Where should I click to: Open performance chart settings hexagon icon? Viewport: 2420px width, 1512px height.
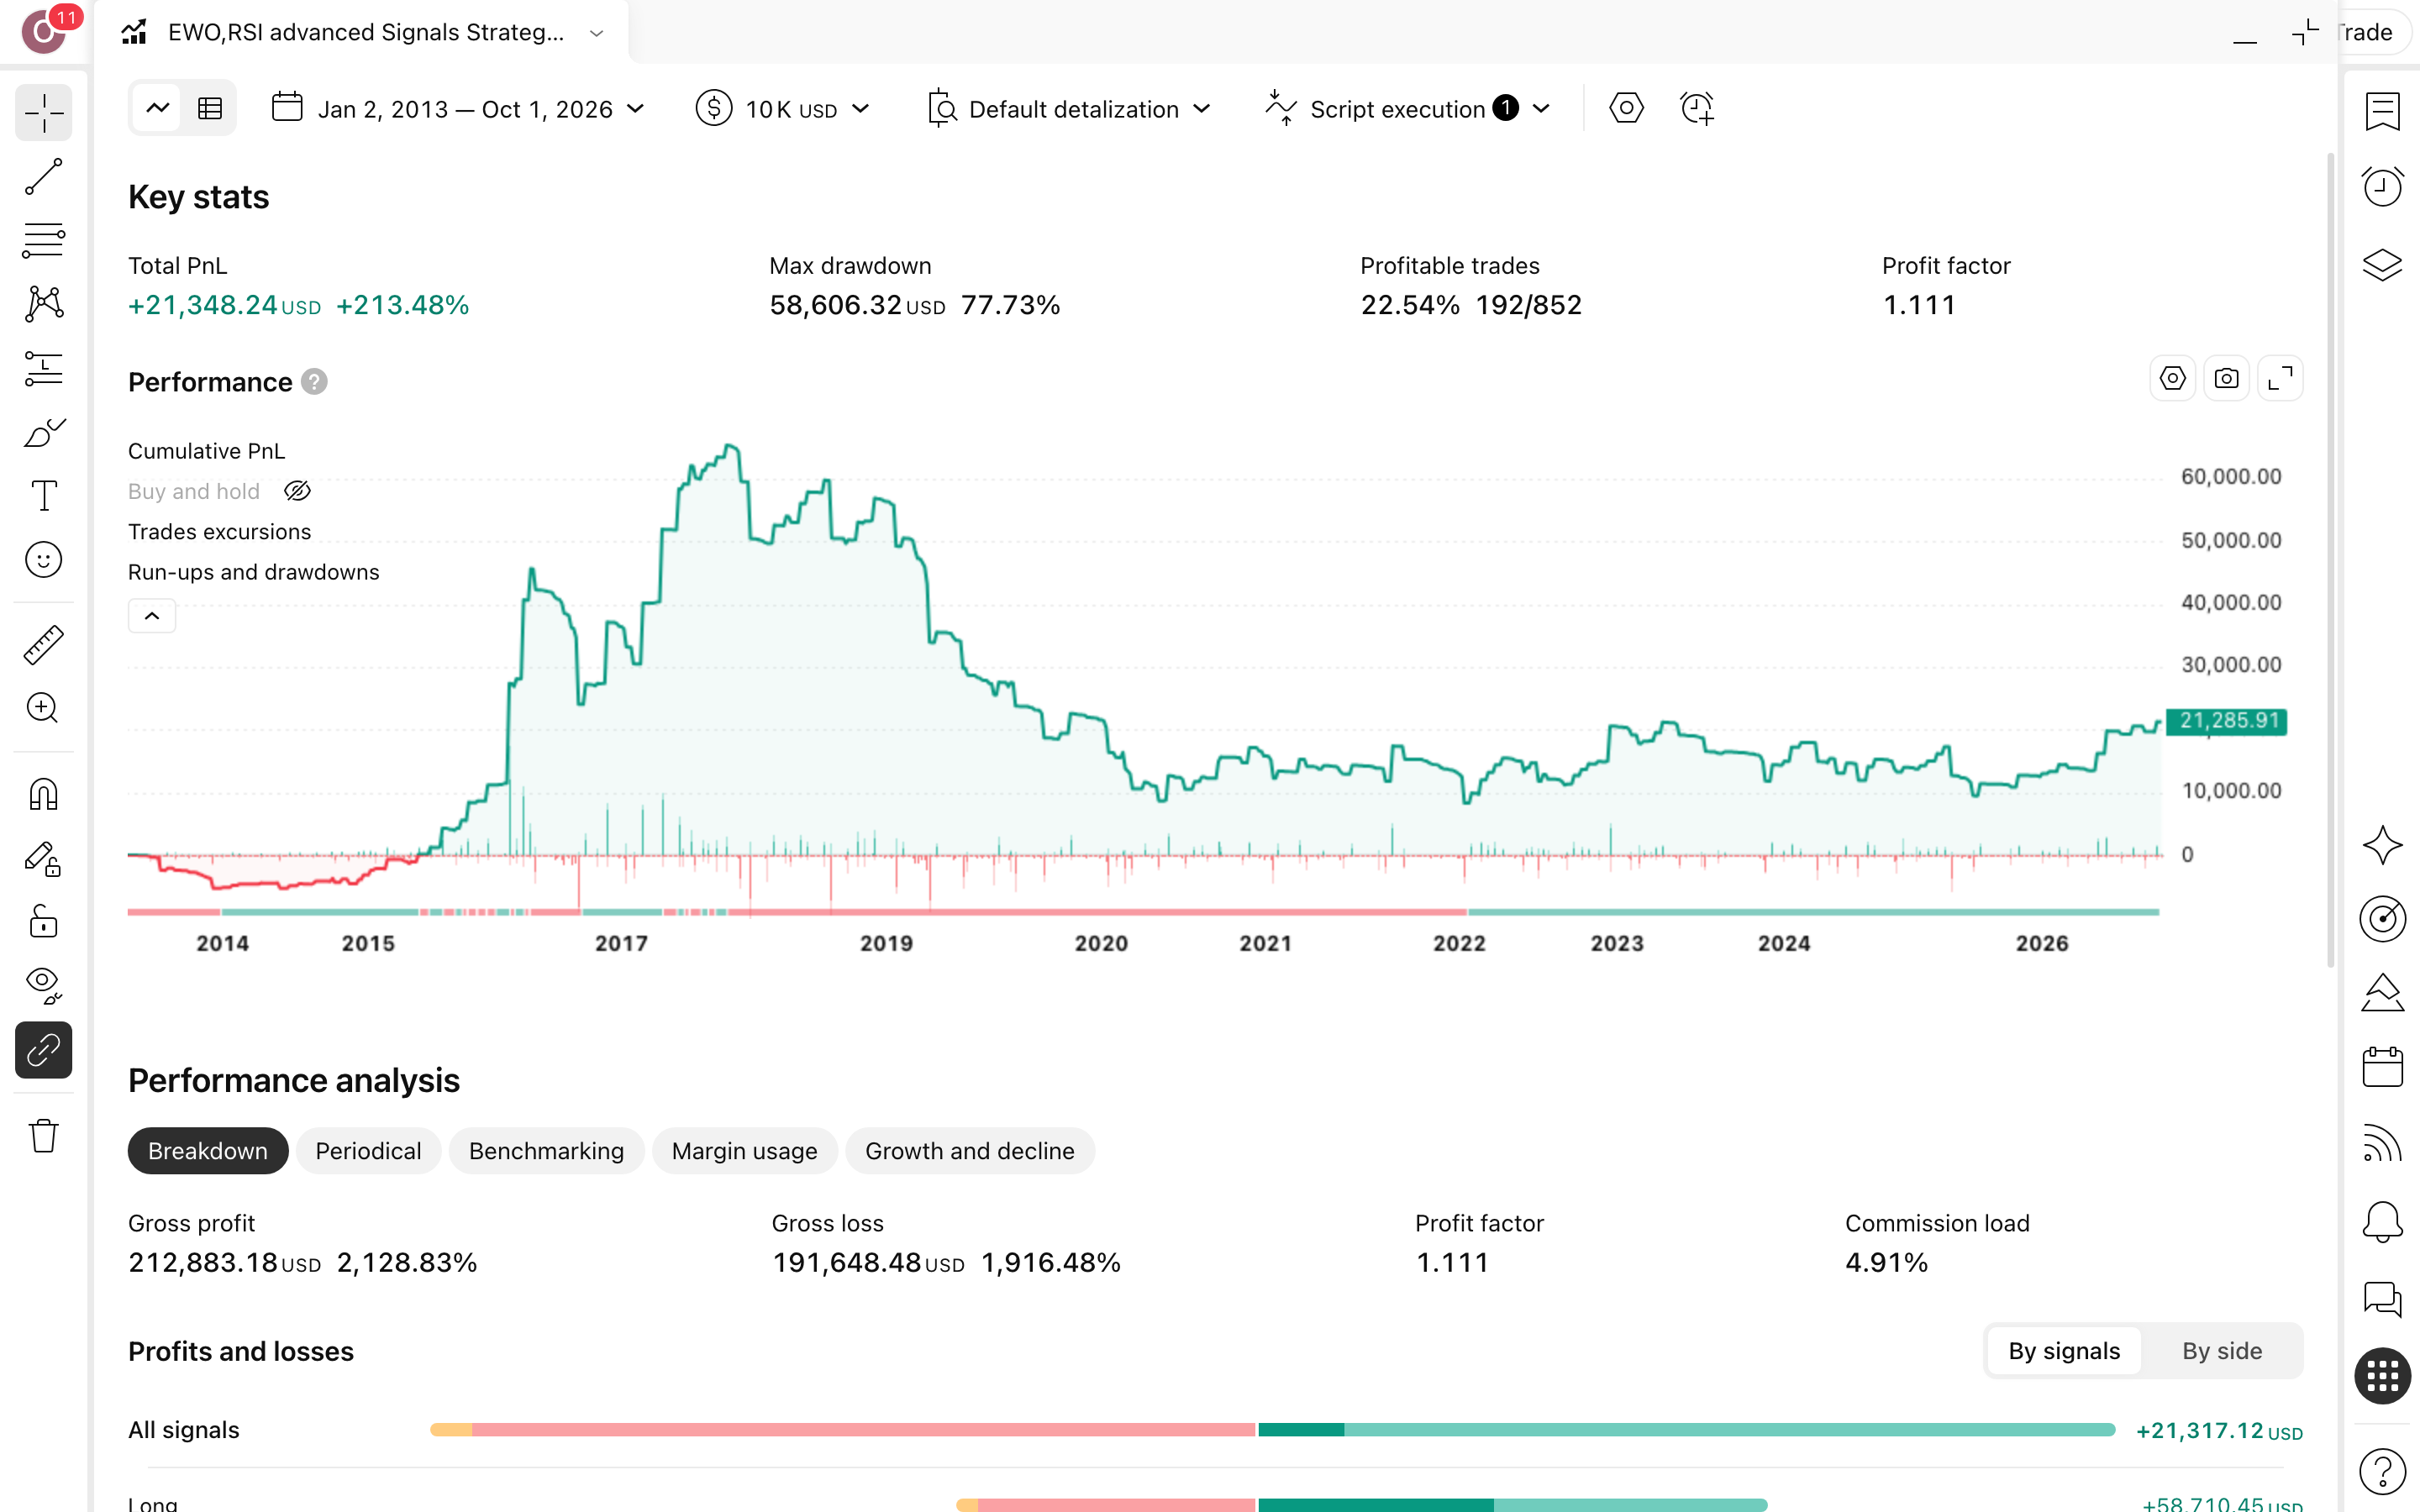click(x=2172, y=379)
